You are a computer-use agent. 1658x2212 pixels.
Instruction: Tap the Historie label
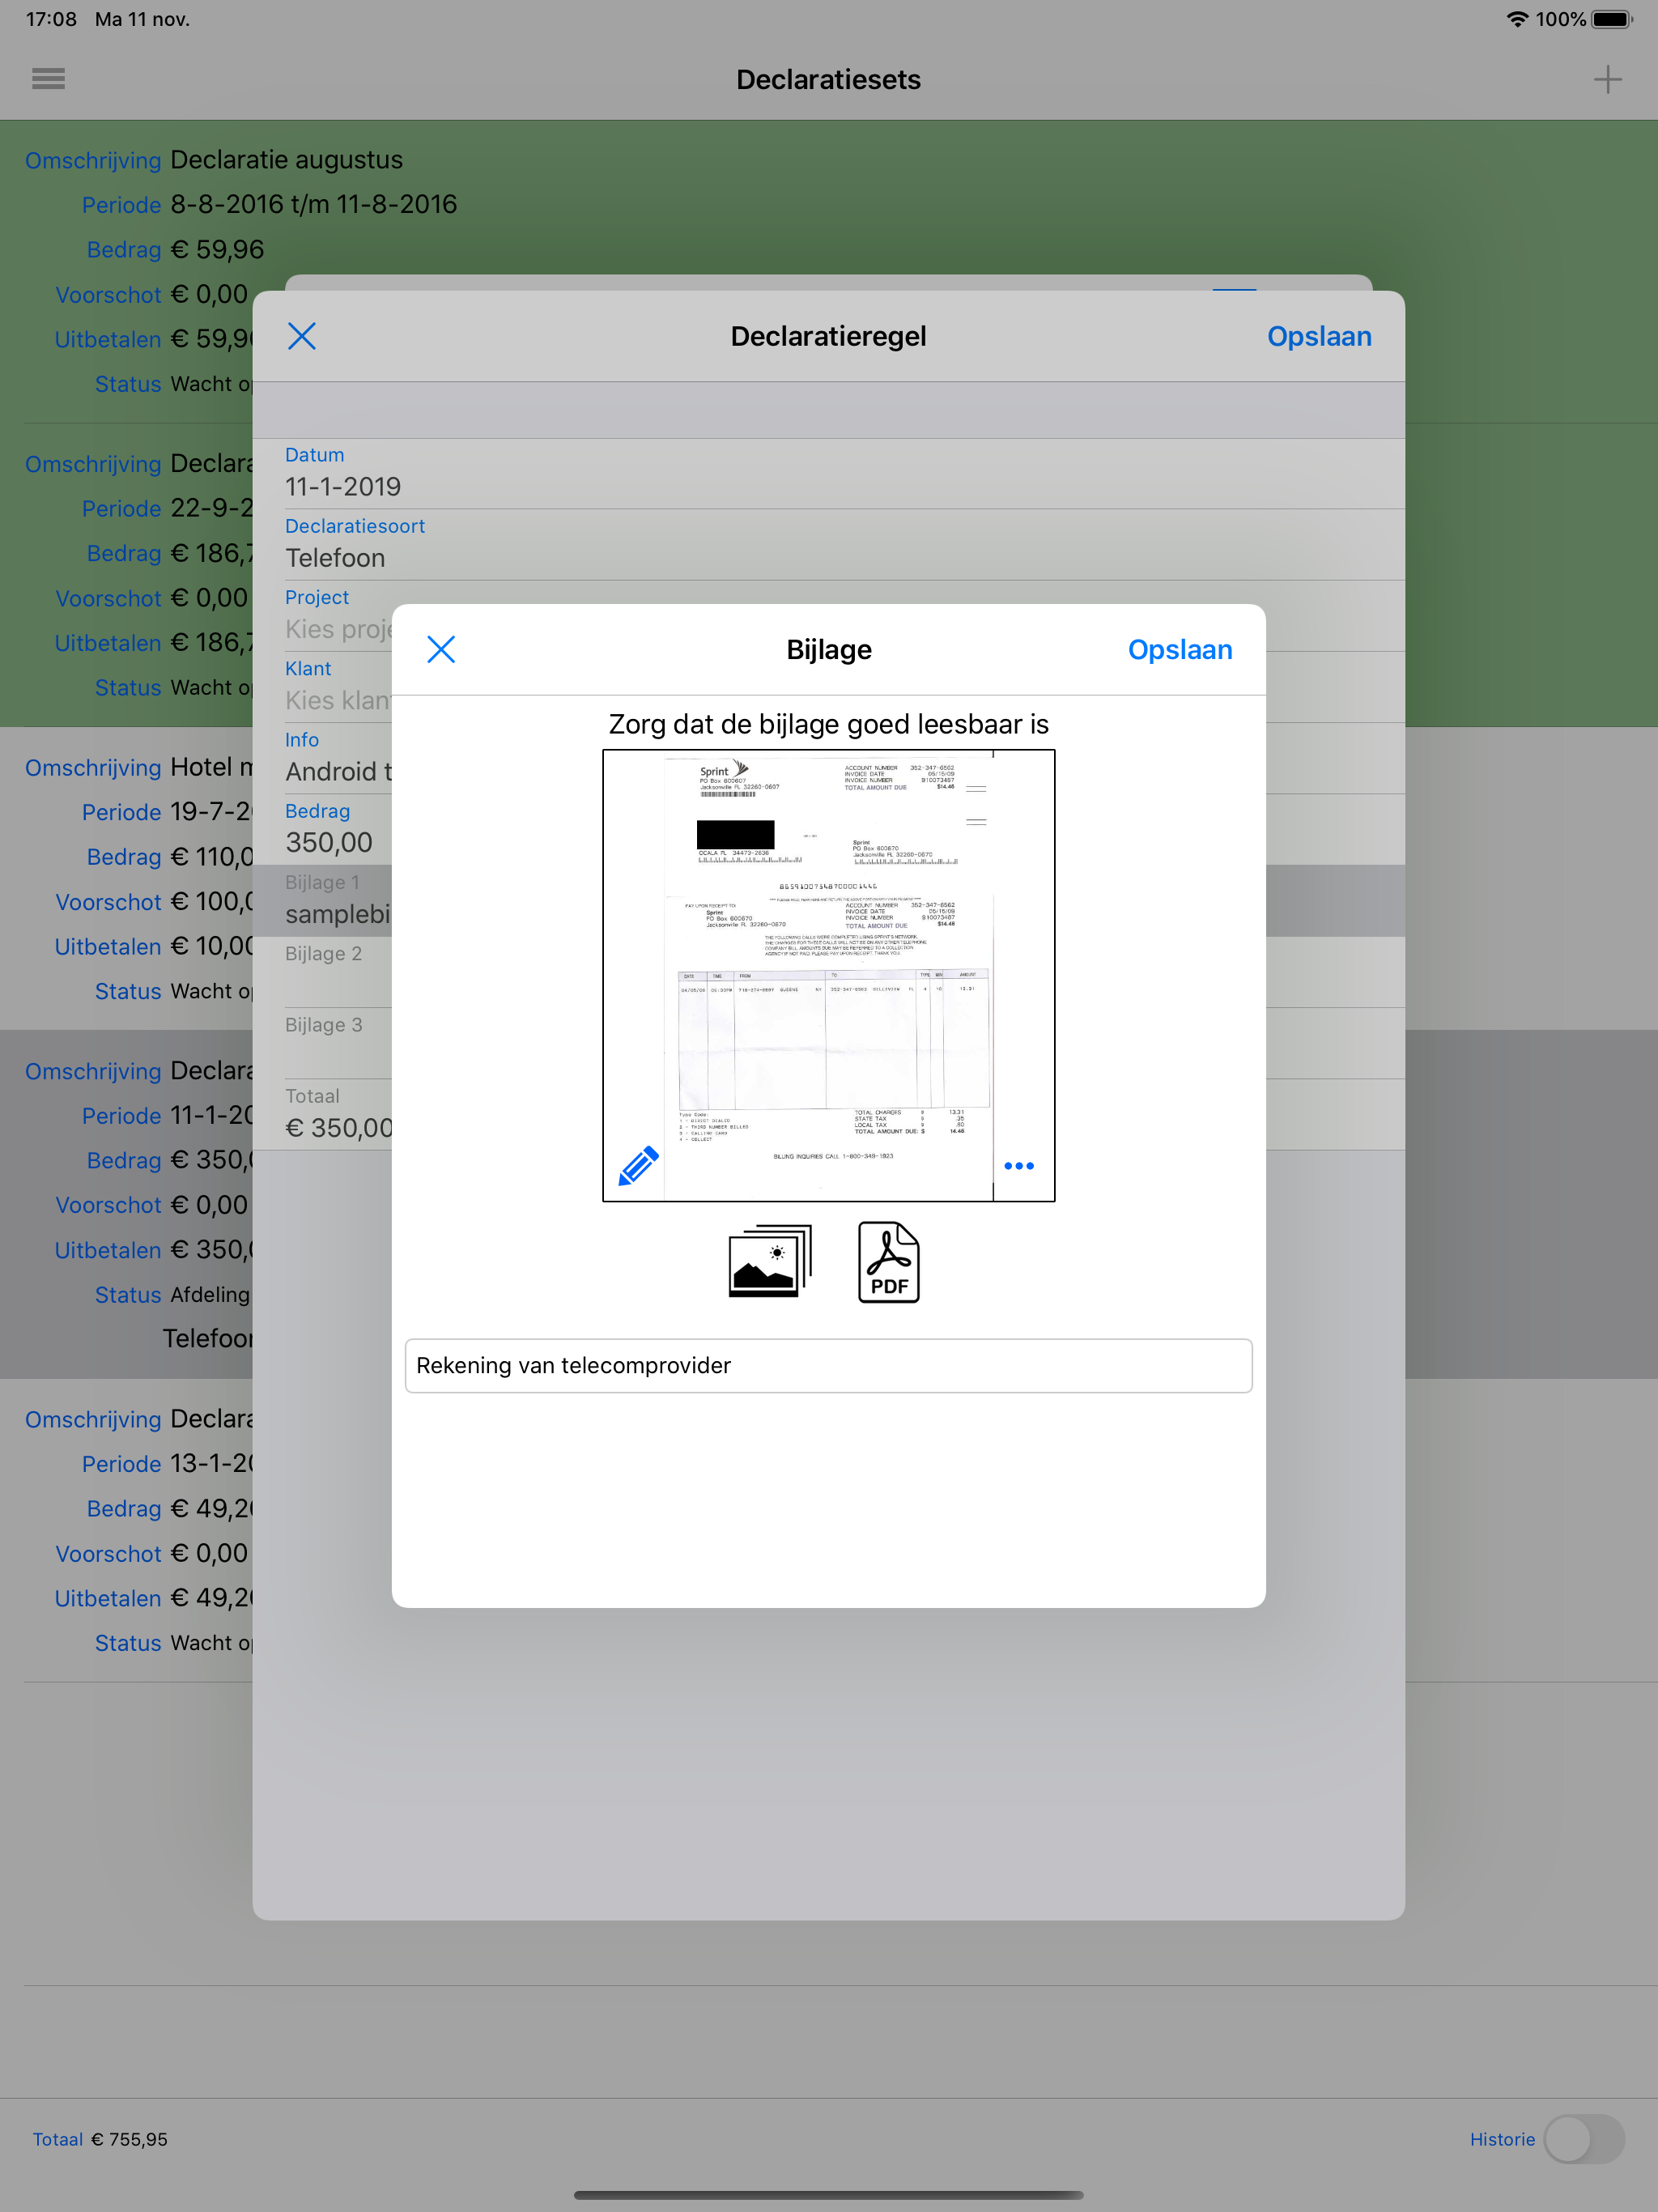1502,2139
